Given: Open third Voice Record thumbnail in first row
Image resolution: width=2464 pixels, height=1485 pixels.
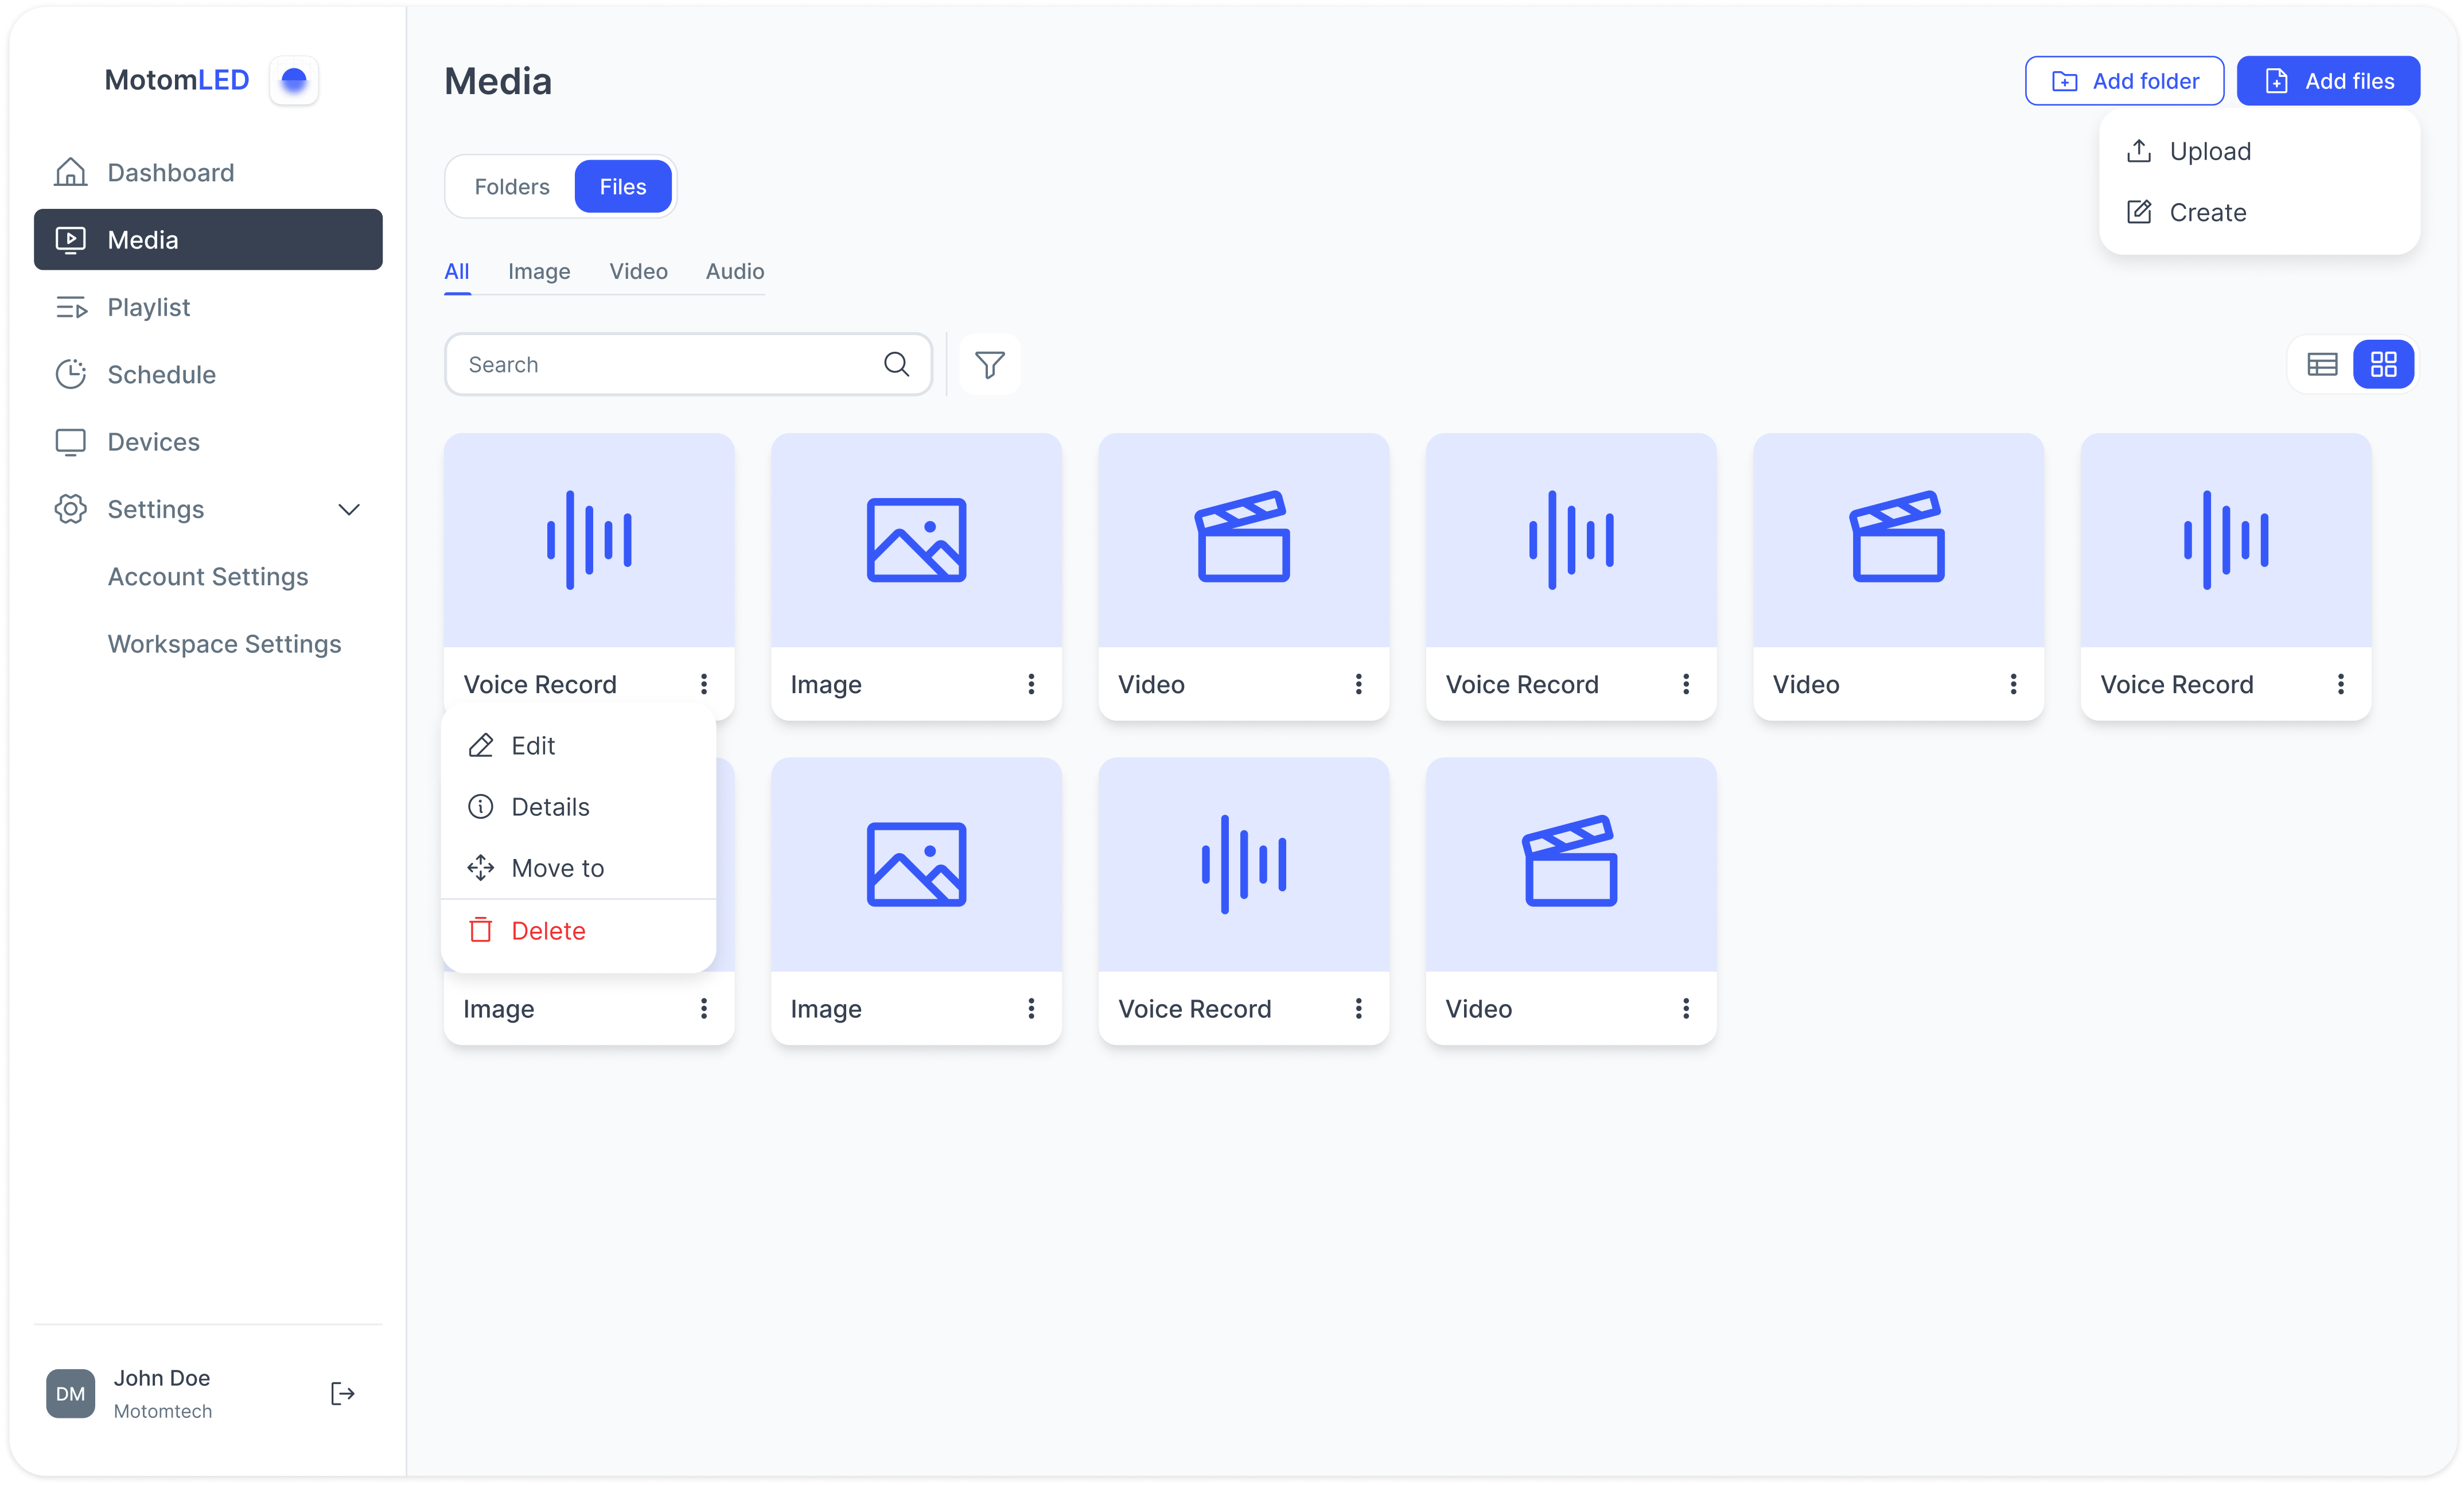Looking at the screenshot, I should point(2225,540).
